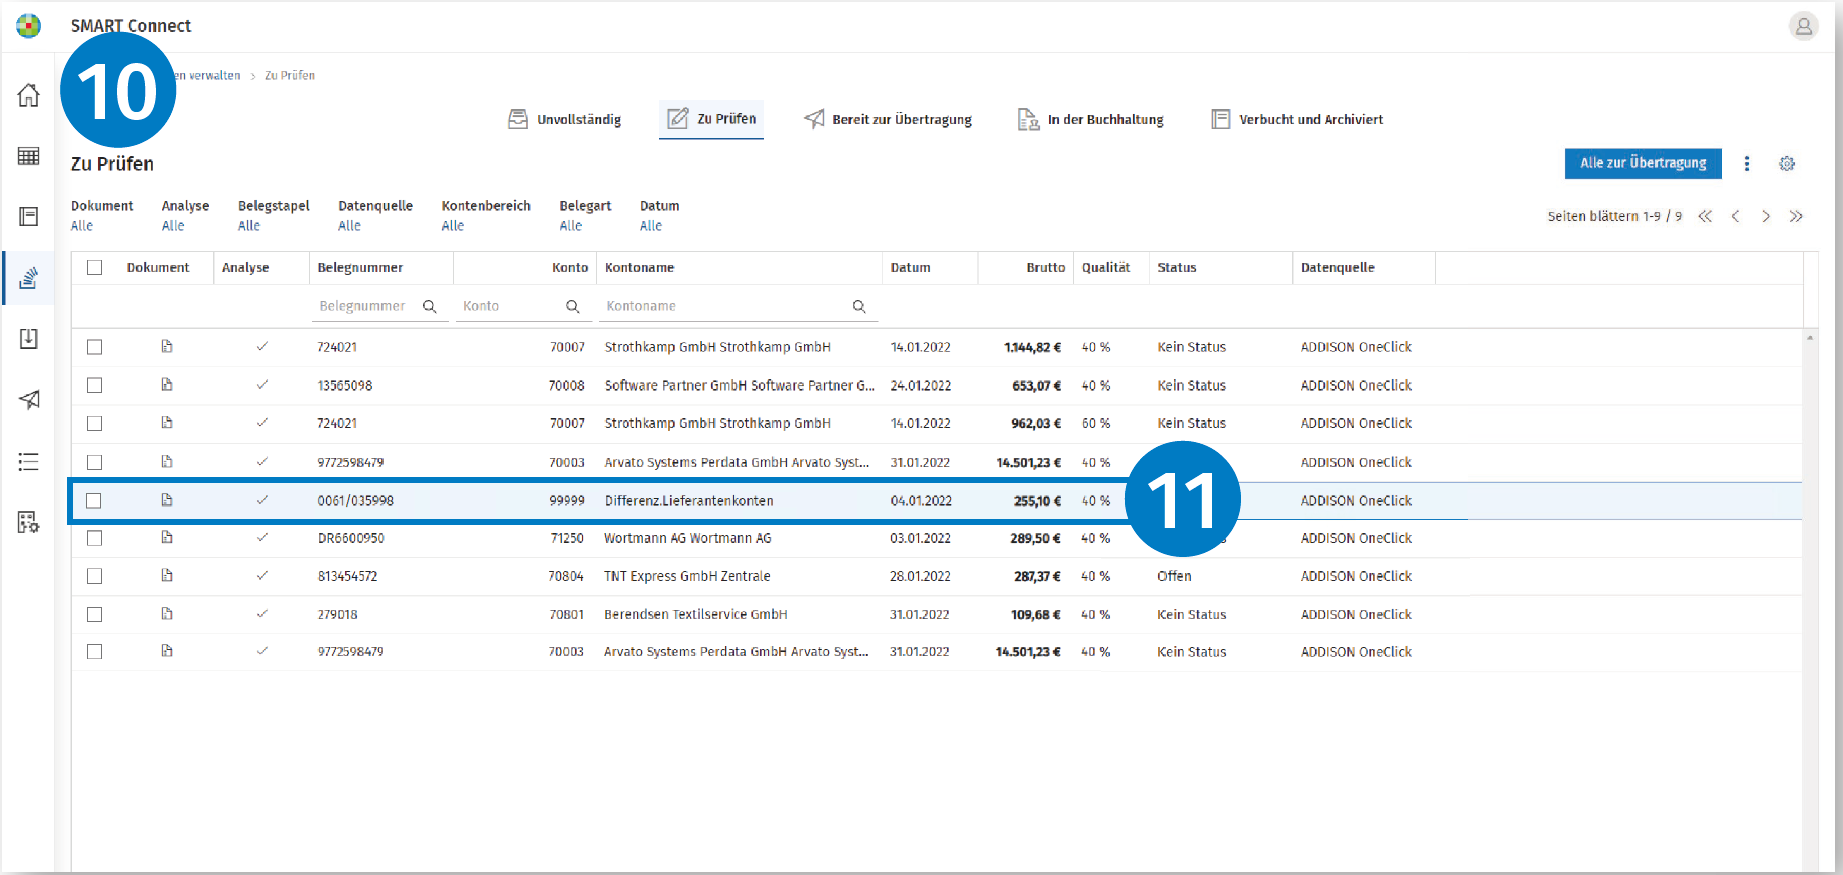This screenshot has height=875, width=1843.
Task: Open the sidebar icon with grid and gear
Action: pos(29,522)
